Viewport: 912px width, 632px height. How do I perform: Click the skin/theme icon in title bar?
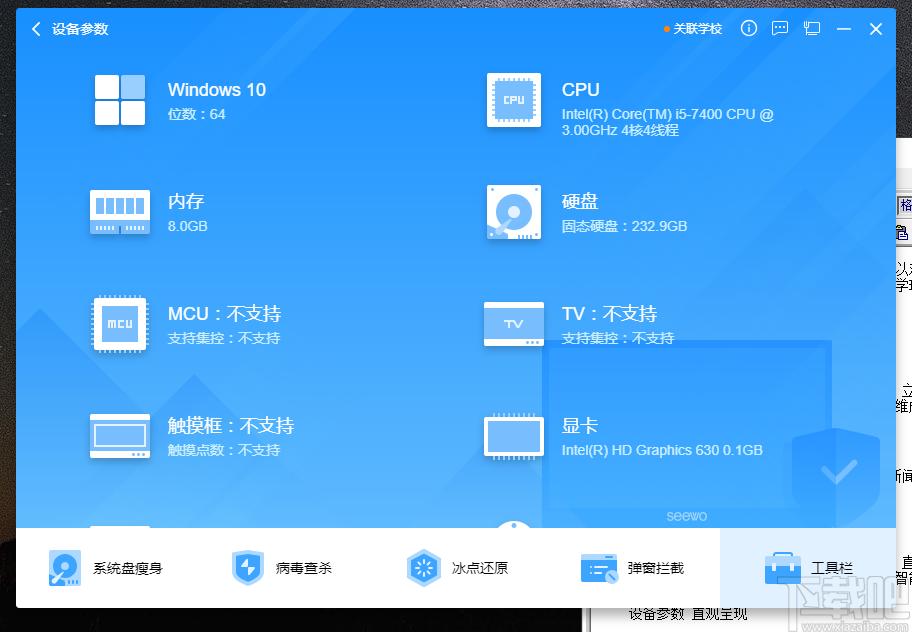click(811, 28)
